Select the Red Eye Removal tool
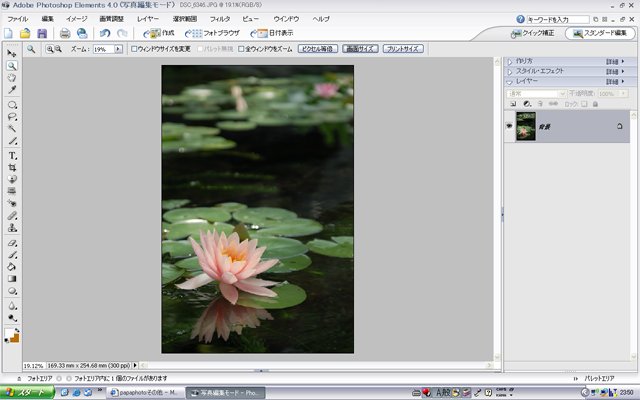 click(x=12, y=203)
